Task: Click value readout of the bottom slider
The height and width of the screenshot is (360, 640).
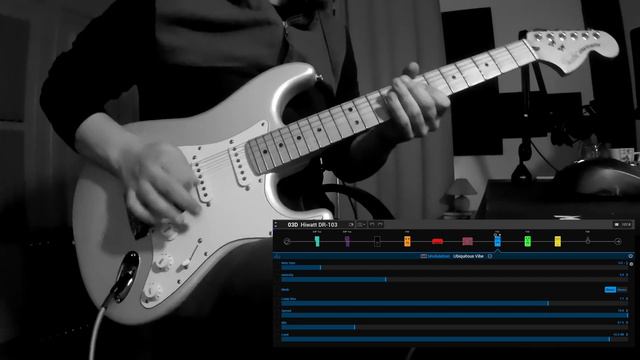Action: (x=619, y=335)
